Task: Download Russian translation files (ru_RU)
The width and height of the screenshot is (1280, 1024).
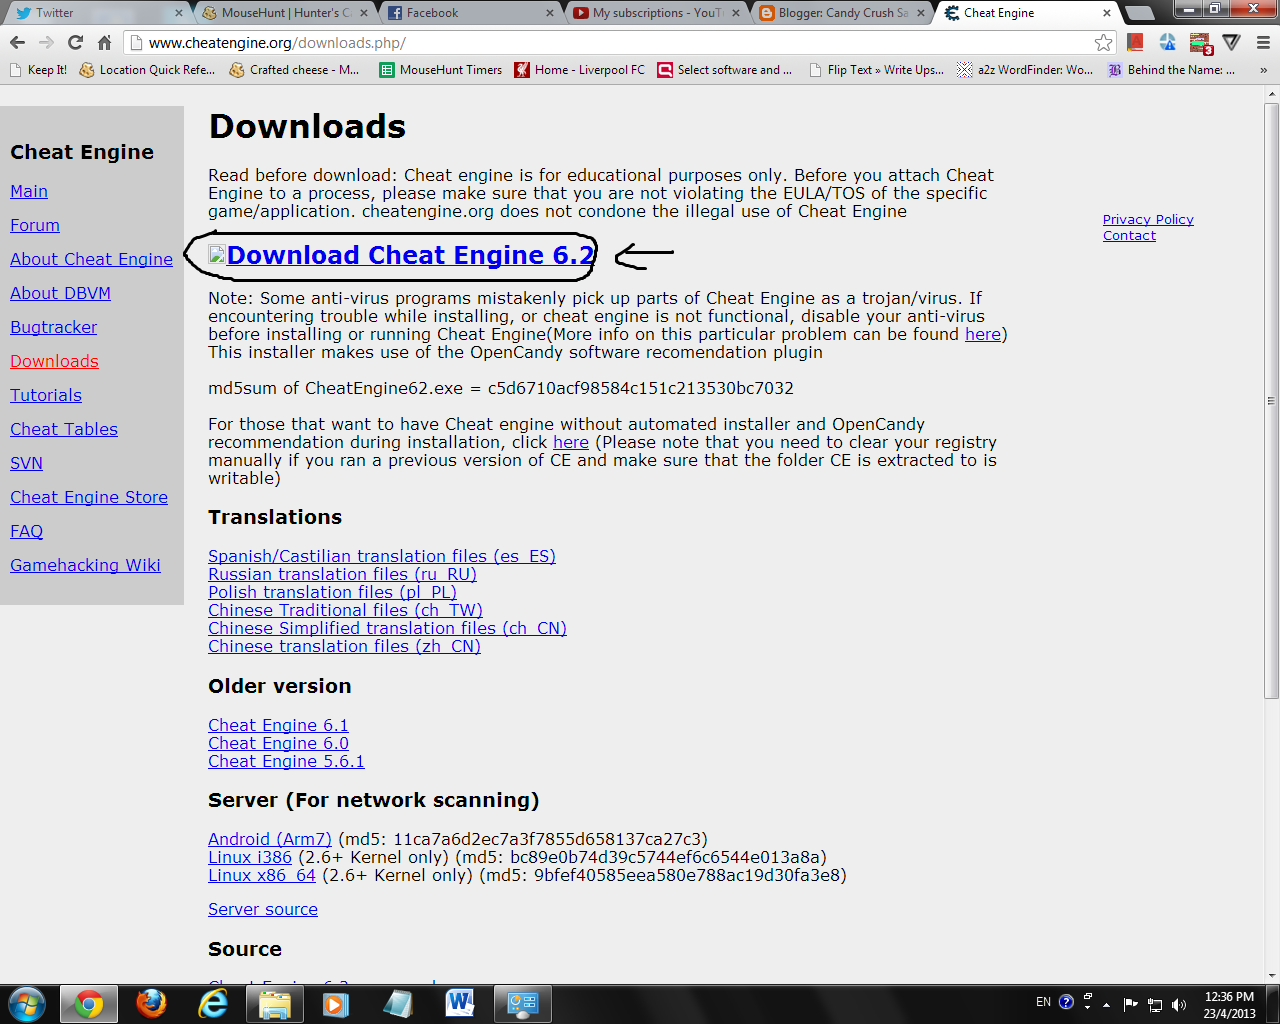Action: 342,574
